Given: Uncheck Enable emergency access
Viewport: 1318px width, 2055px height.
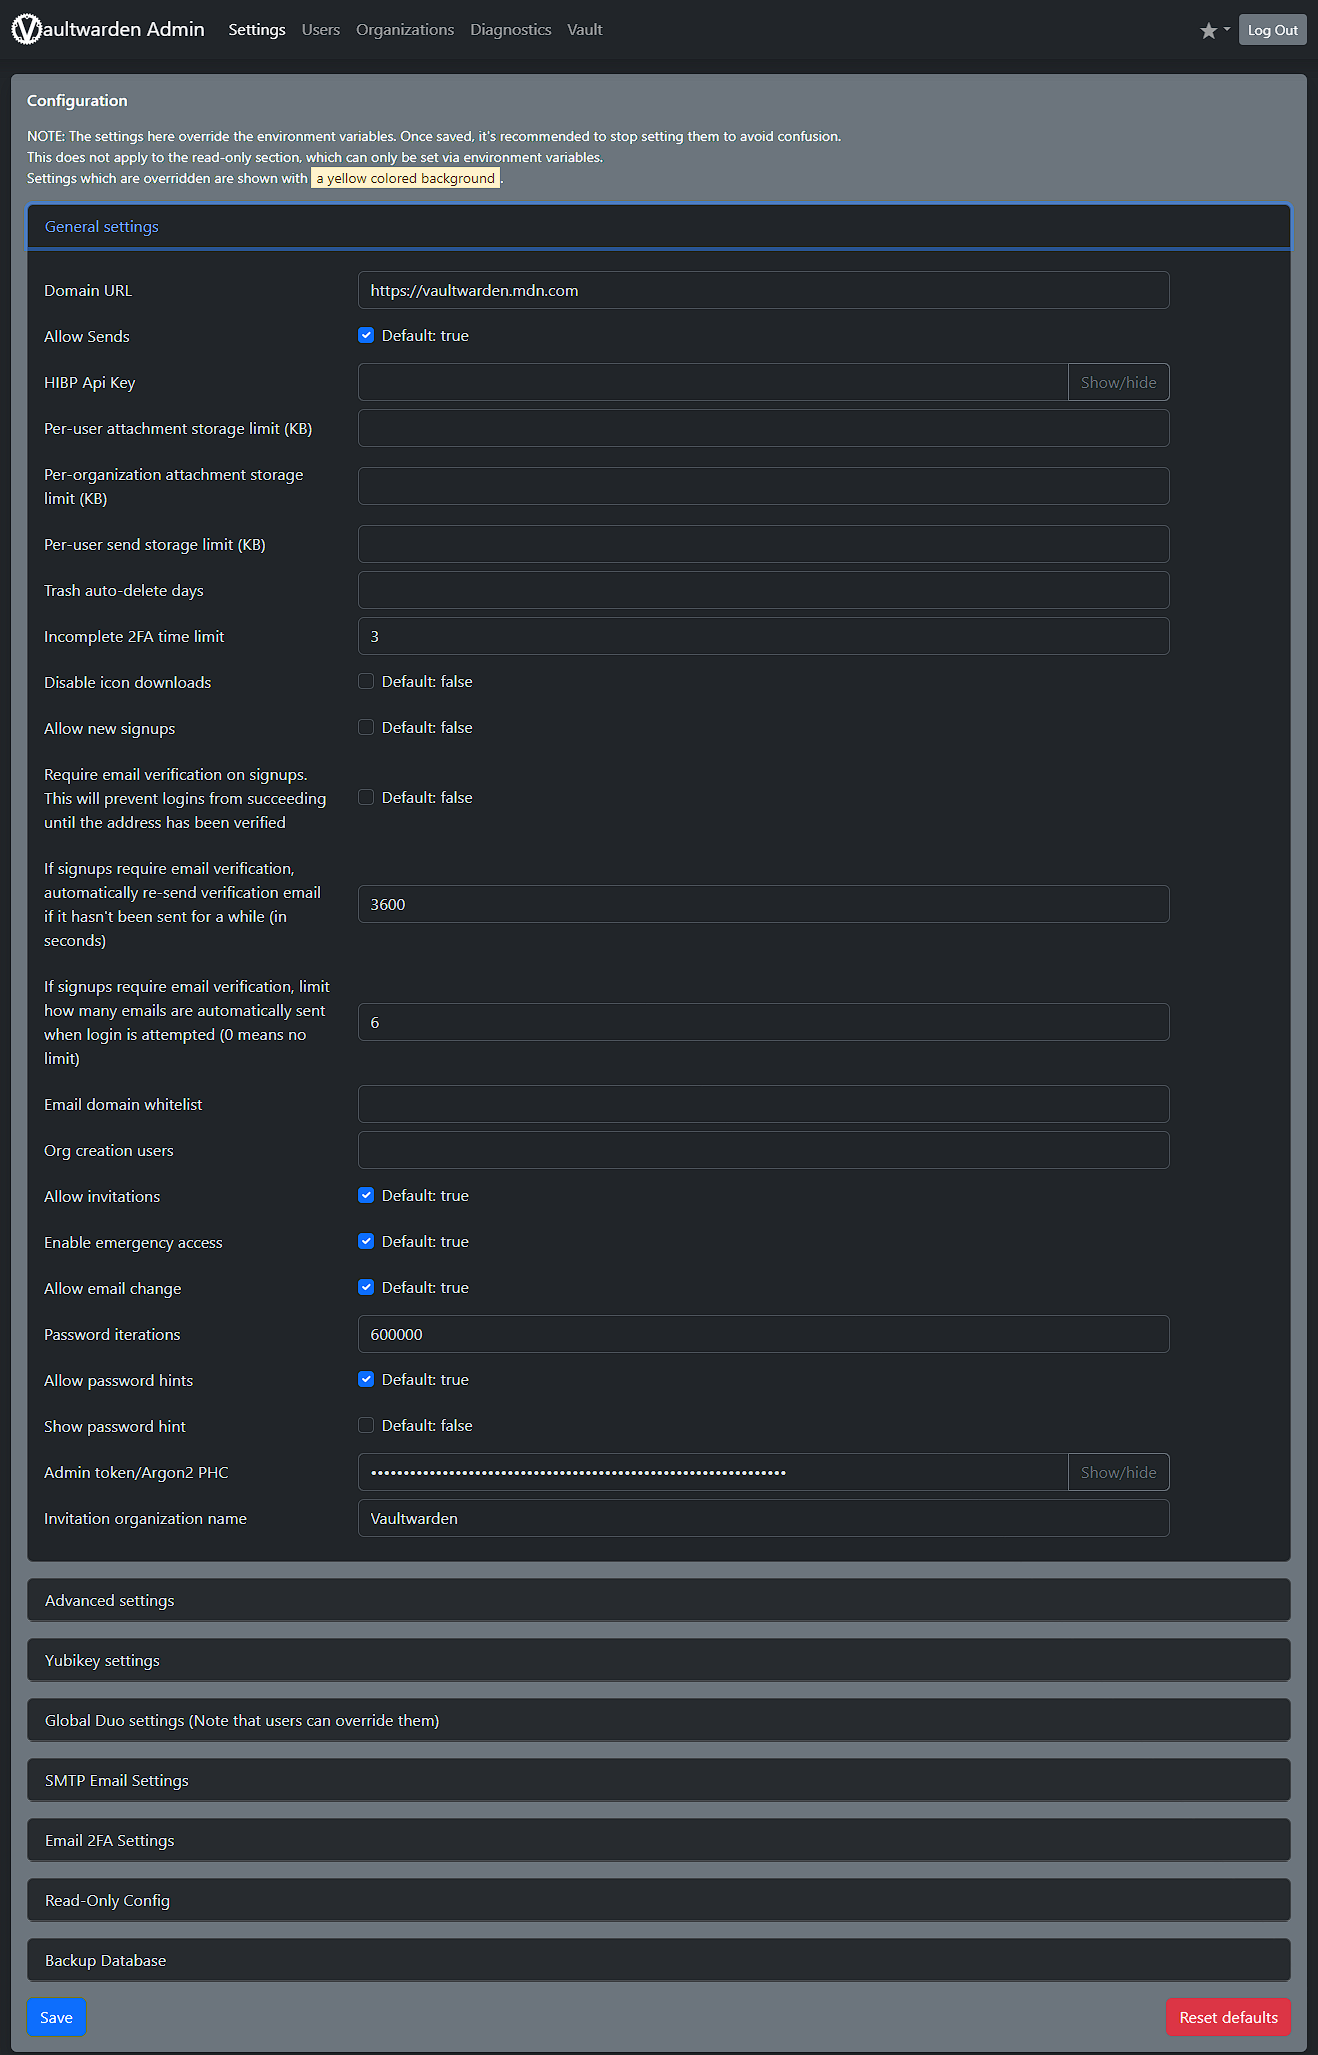Looking at the screenshot, I should tap(366, 1242).
